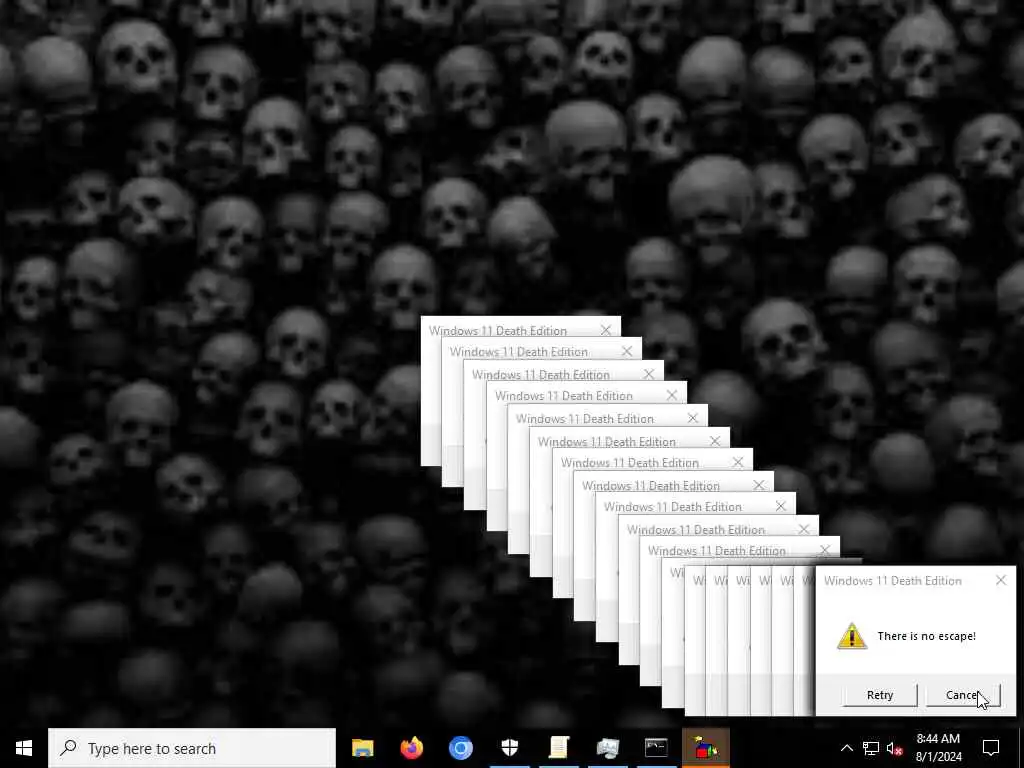This screenshot has height=768, width=1024.
Task: Click the 'There is no escape!' message text
Action: [926, 636]
